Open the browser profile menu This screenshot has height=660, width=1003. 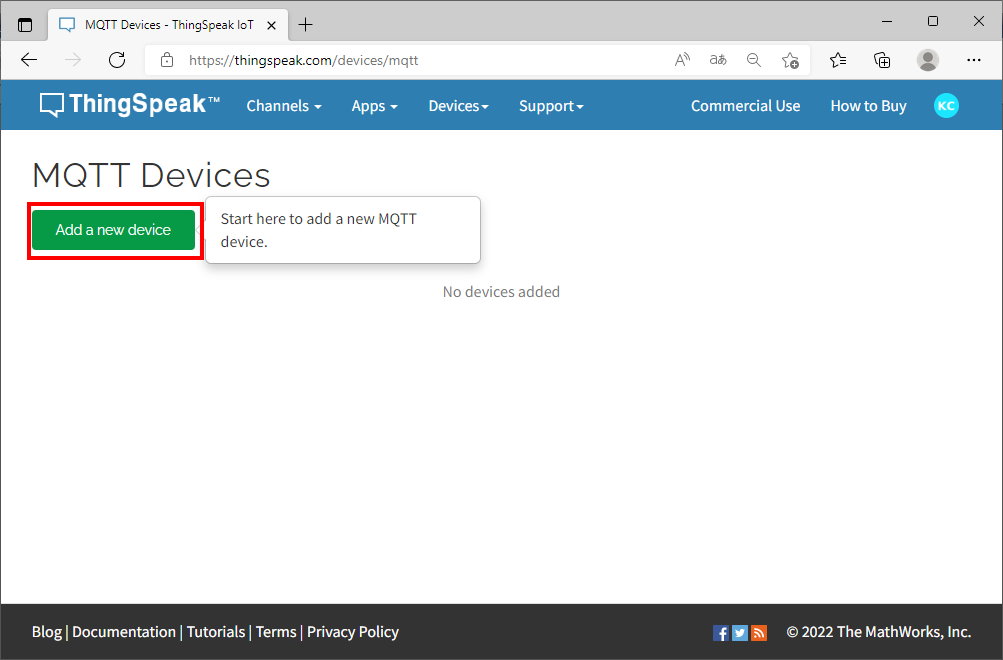pos(928,60)
